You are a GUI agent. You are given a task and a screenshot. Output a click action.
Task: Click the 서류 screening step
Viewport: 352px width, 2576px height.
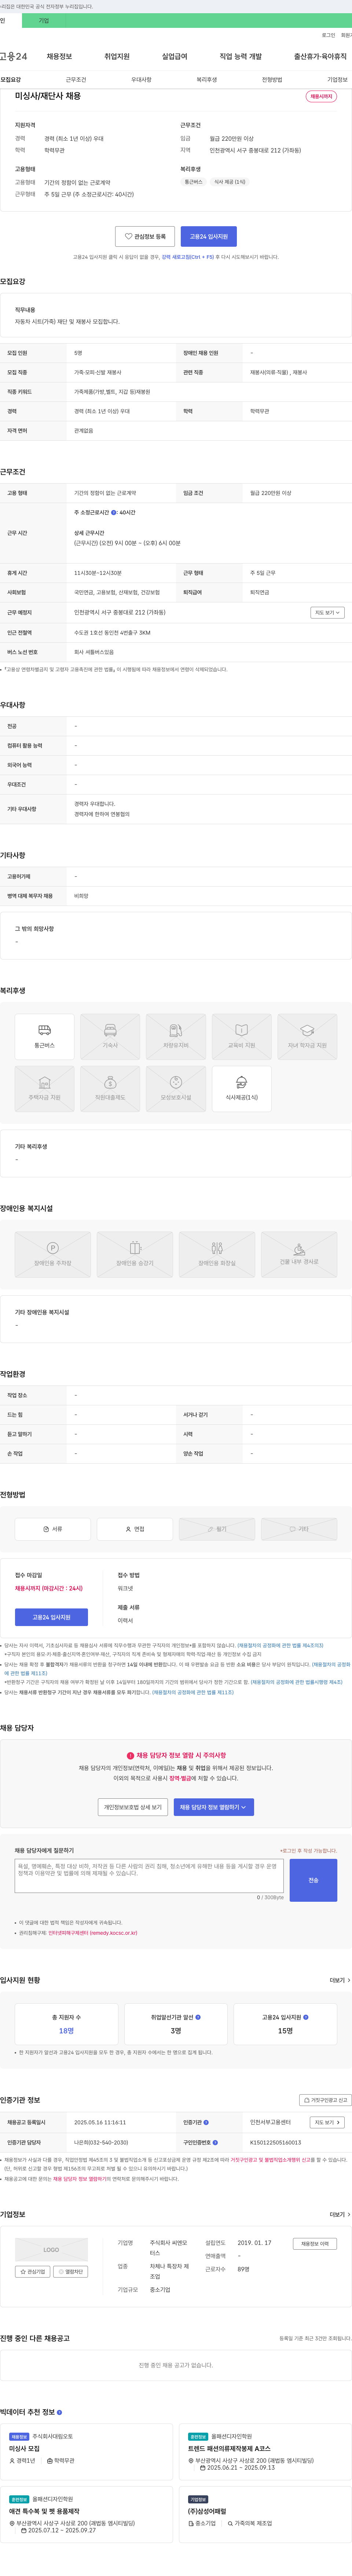tap(53, 1529)
